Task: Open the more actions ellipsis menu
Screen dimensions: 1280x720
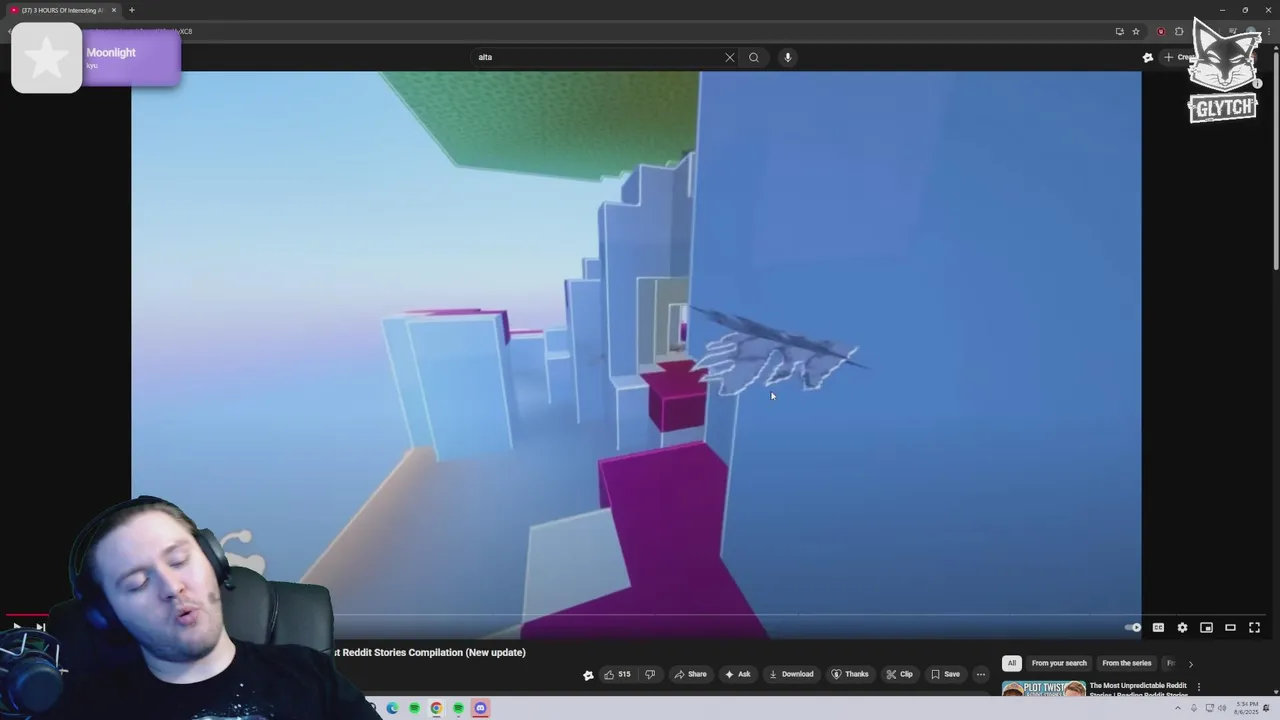Action: pos(981,674)
